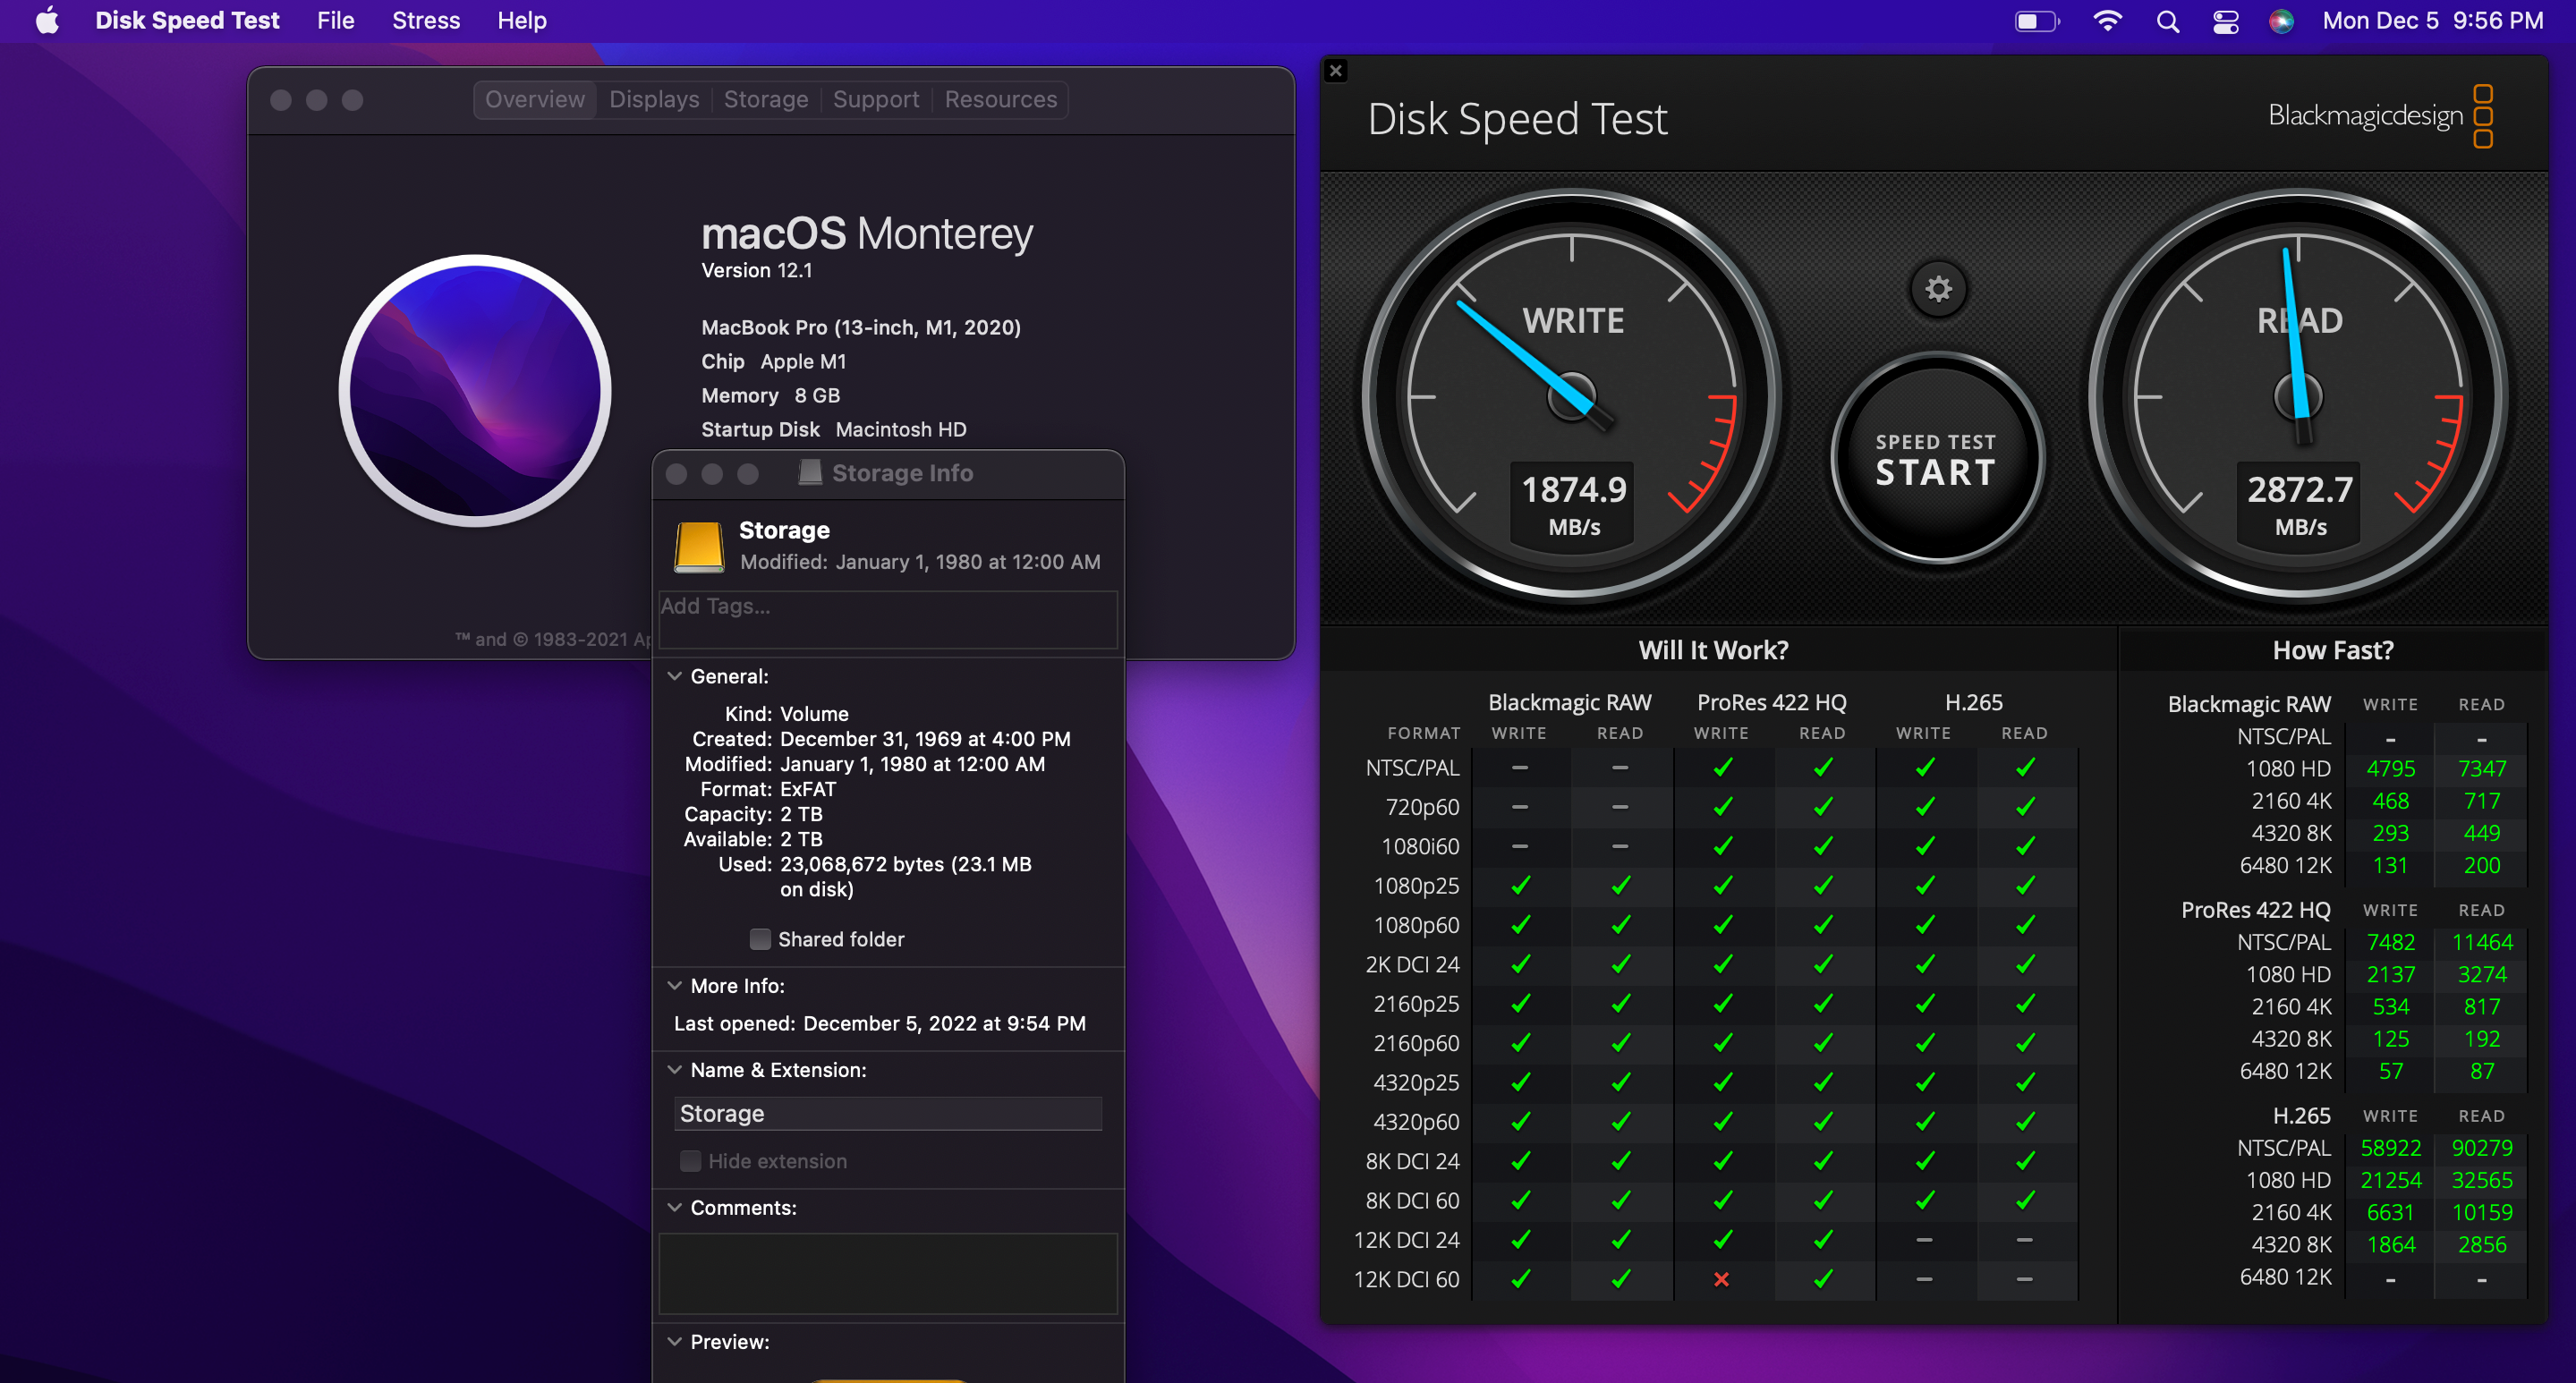Click the H.265 NTSC/PAL write value 58922
The width and height of the screenshot is (2576, 1383).
2390,1149
